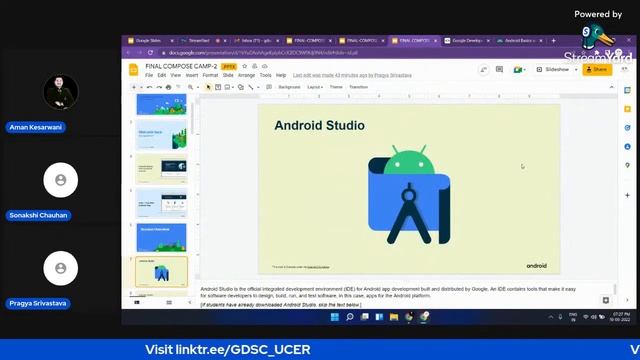Click the Android Studio slide title

[x=319, y=125]
